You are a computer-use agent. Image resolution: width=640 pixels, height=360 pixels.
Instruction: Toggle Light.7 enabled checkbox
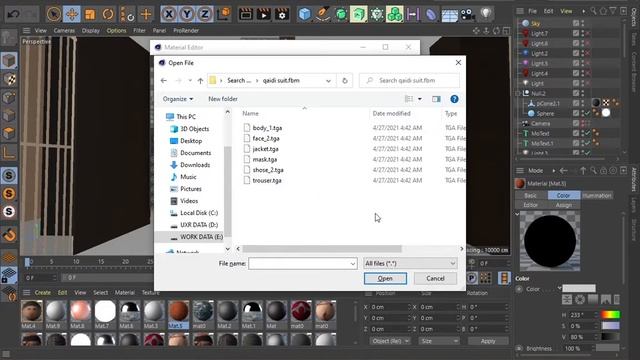click(576, 33)
